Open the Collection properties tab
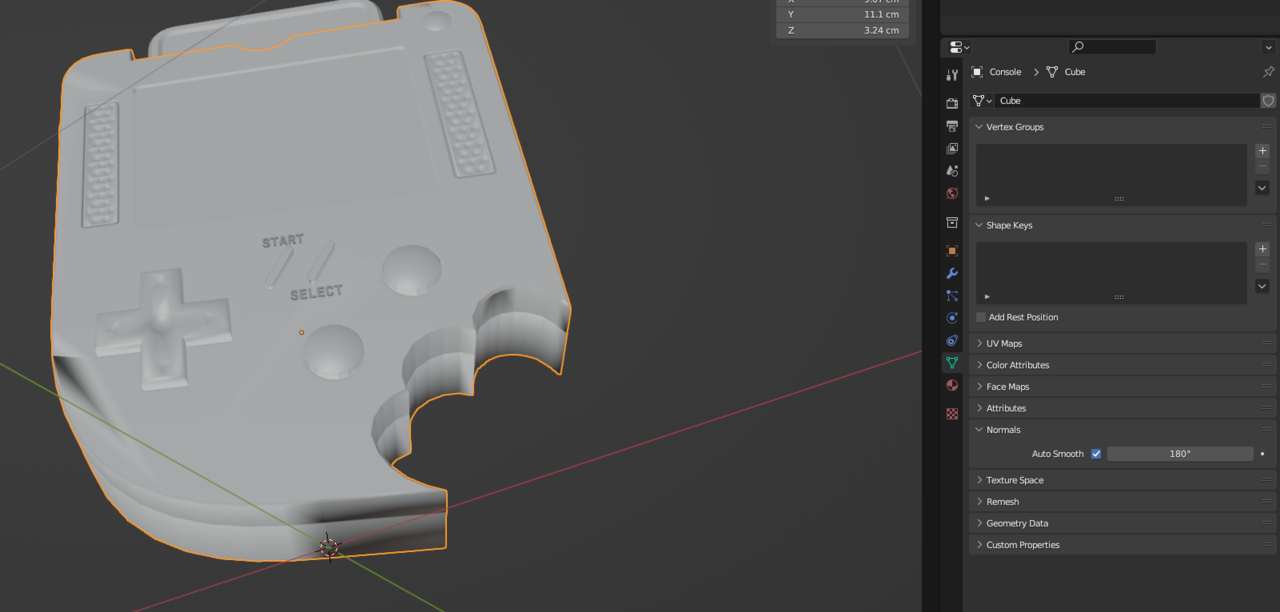 pyautogui.click(x=952, y=222)
